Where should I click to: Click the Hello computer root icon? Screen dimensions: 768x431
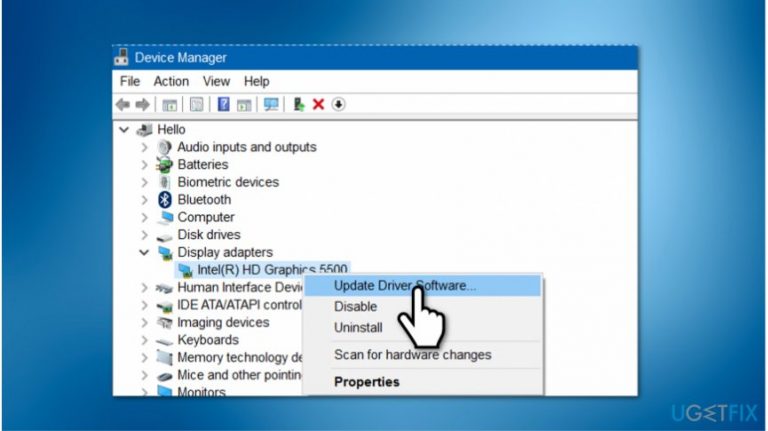[x=144, y=130]
